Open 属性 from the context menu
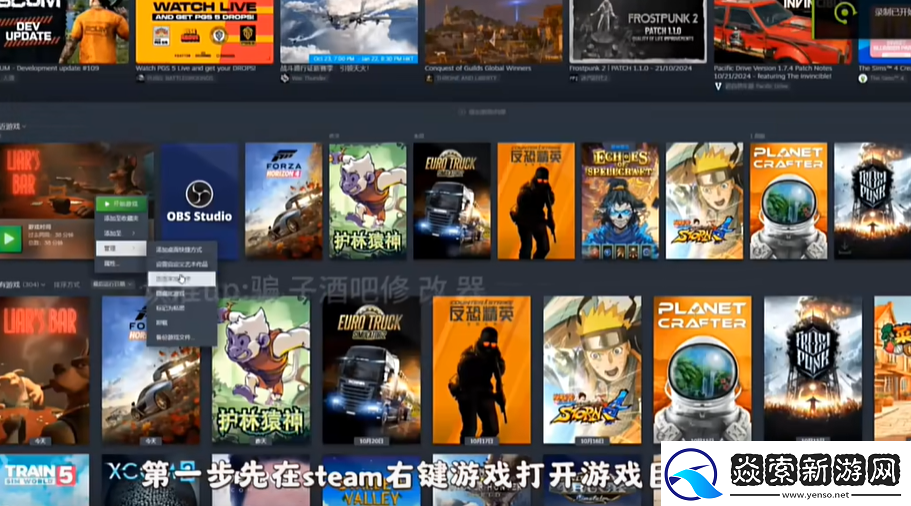The image size is (911, 506). [x=112, y=262]
